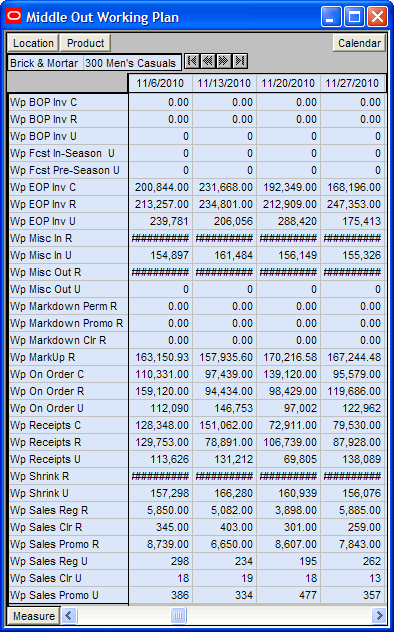Select the Wp On Order C row label
The width and height of the screenshot is (394, 632).
click(68, 374)
